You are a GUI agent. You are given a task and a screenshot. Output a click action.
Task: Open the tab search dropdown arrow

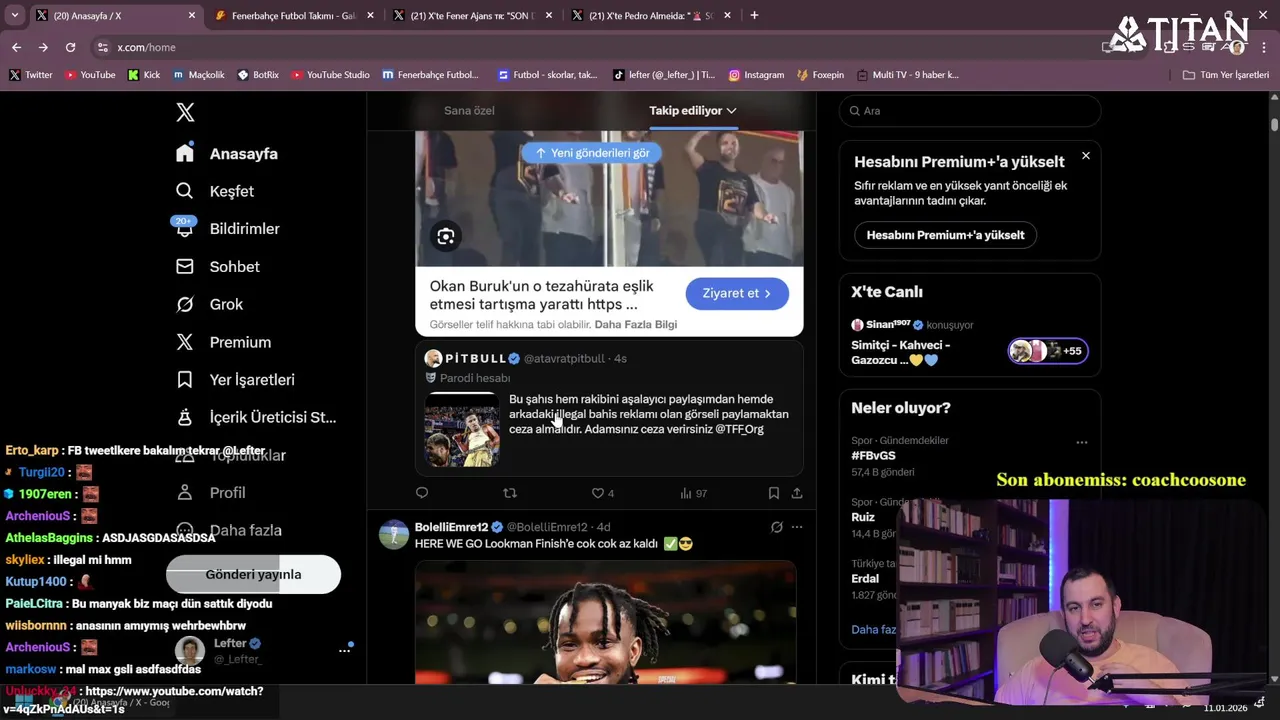point(14,15)
